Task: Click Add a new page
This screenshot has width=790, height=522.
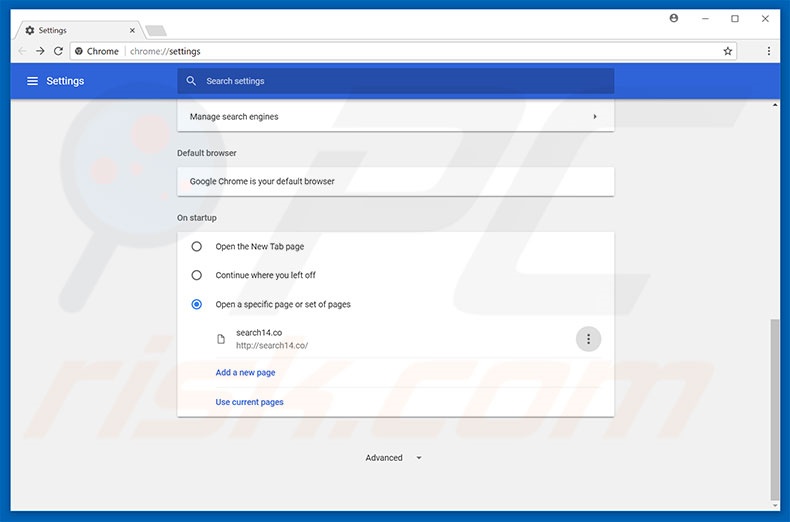Action: click(245, 373)
